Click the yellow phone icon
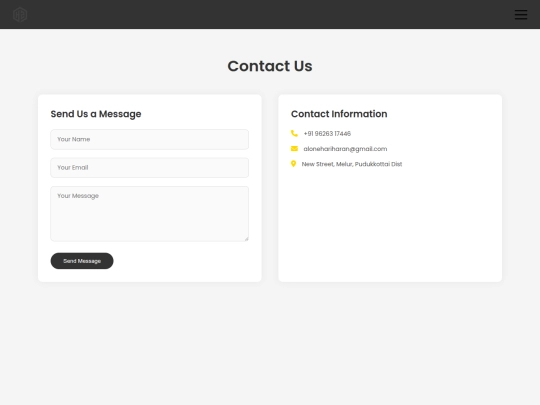The height and width of the screenshot is (405, 540). coord(294,133)
